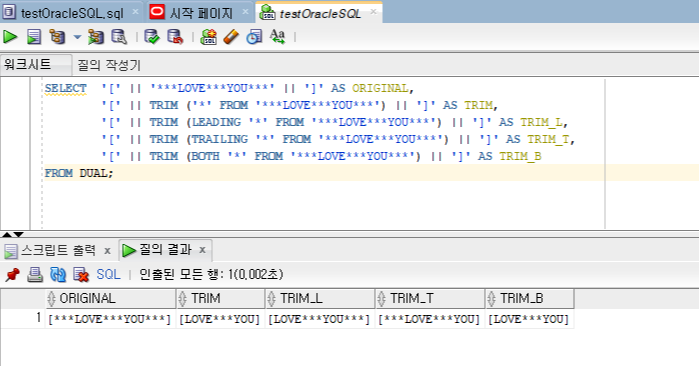Click the refresh results icon

pyautogui.click(x=58, y=274)
